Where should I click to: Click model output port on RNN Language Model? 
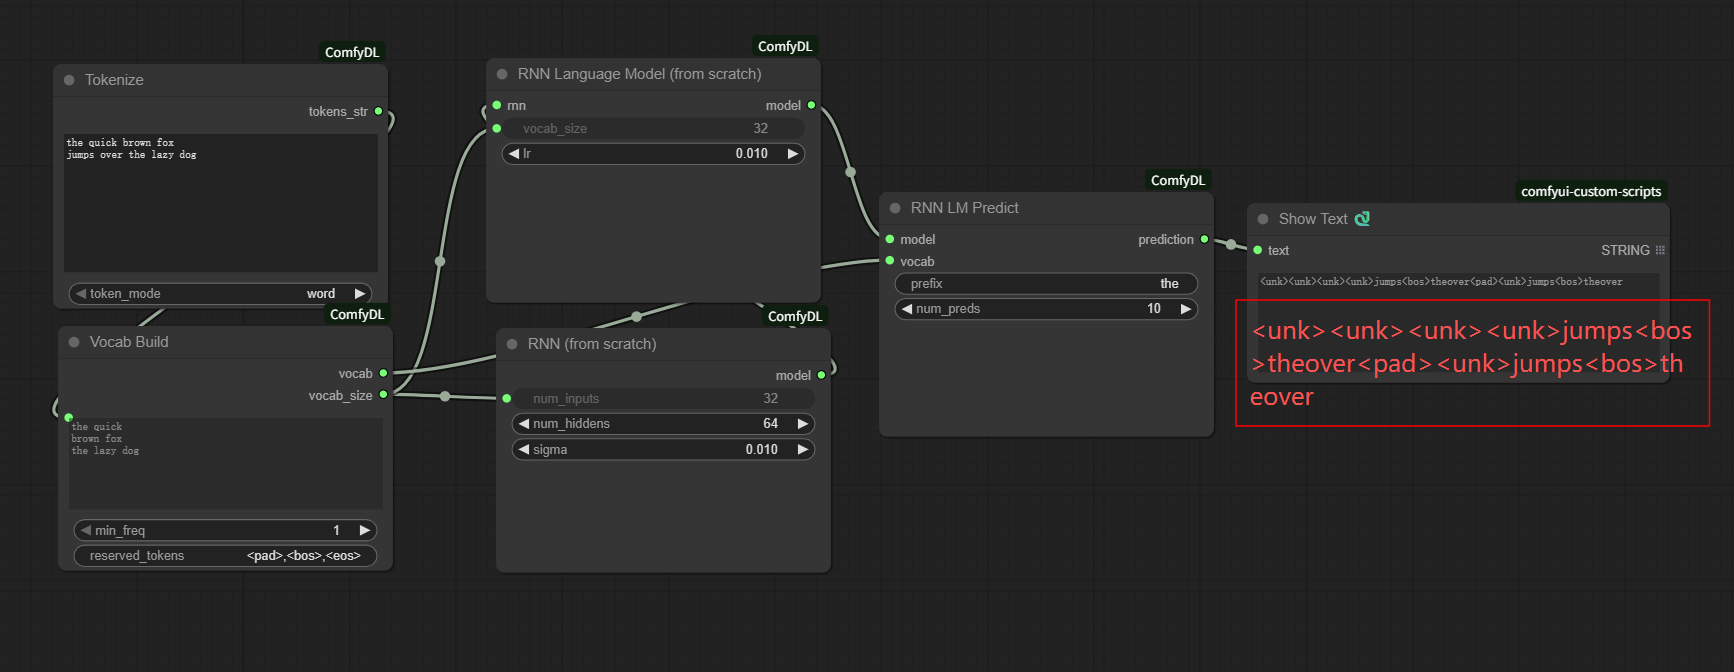click(x=811, y=105)
